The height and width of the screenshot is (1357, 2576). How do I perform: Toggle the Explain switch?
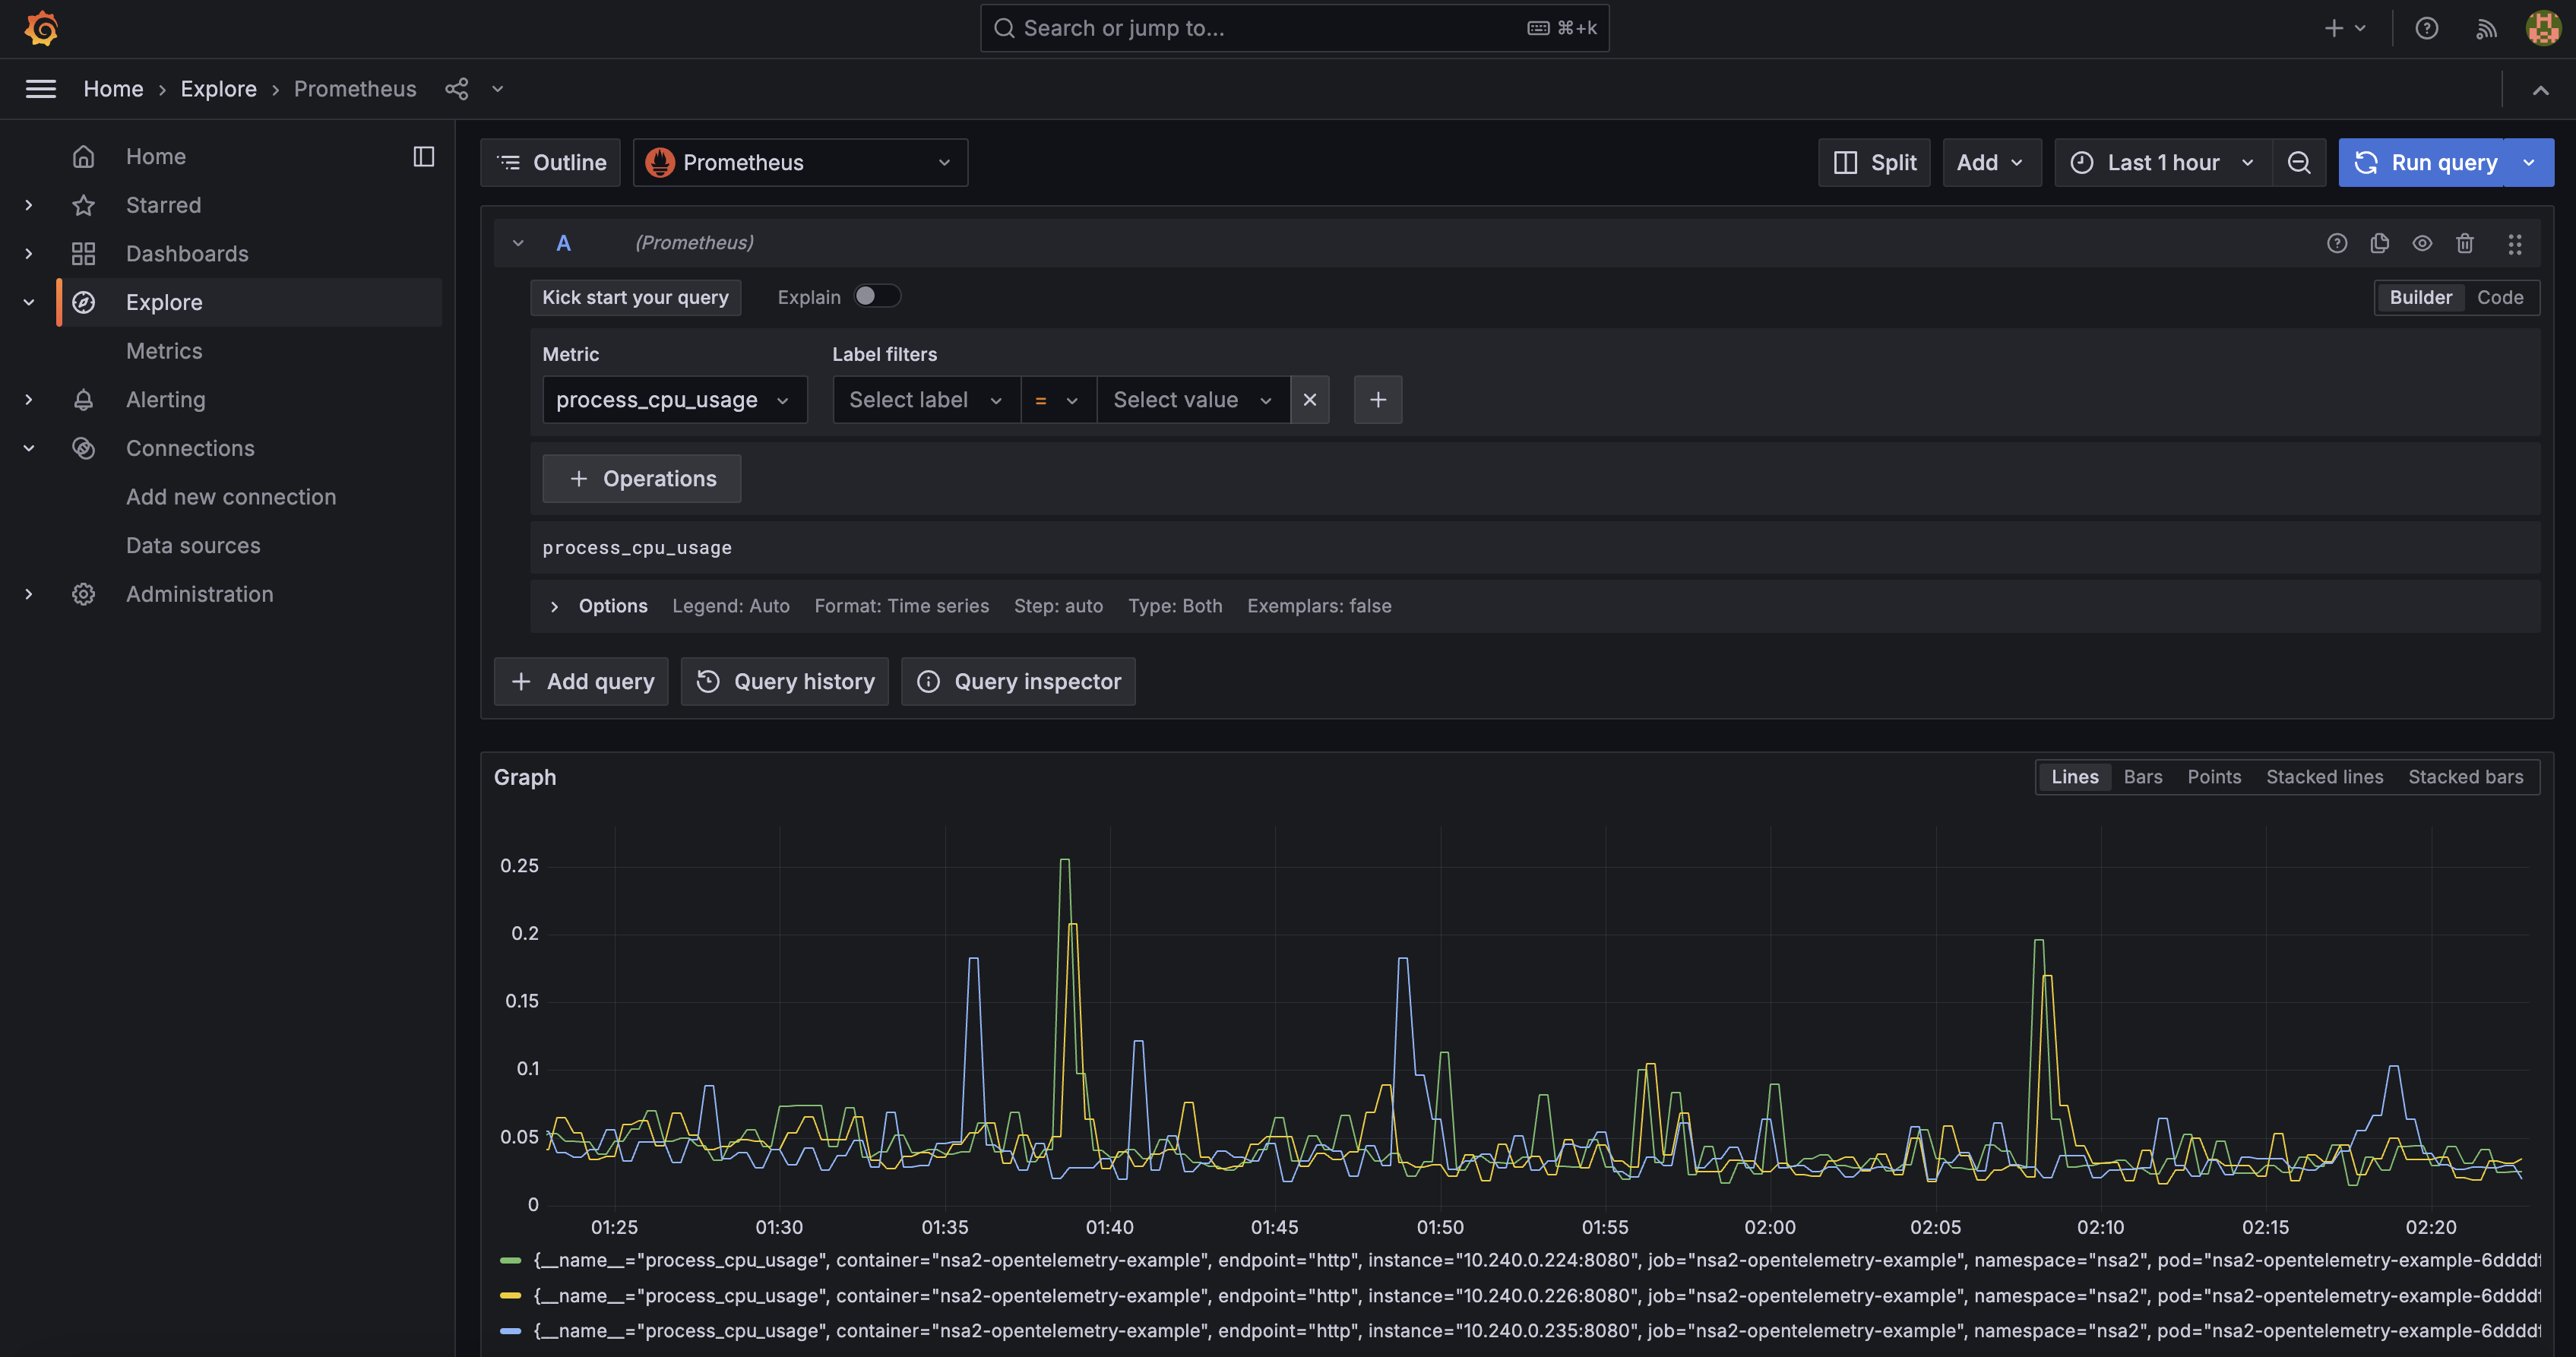point(877,296)
